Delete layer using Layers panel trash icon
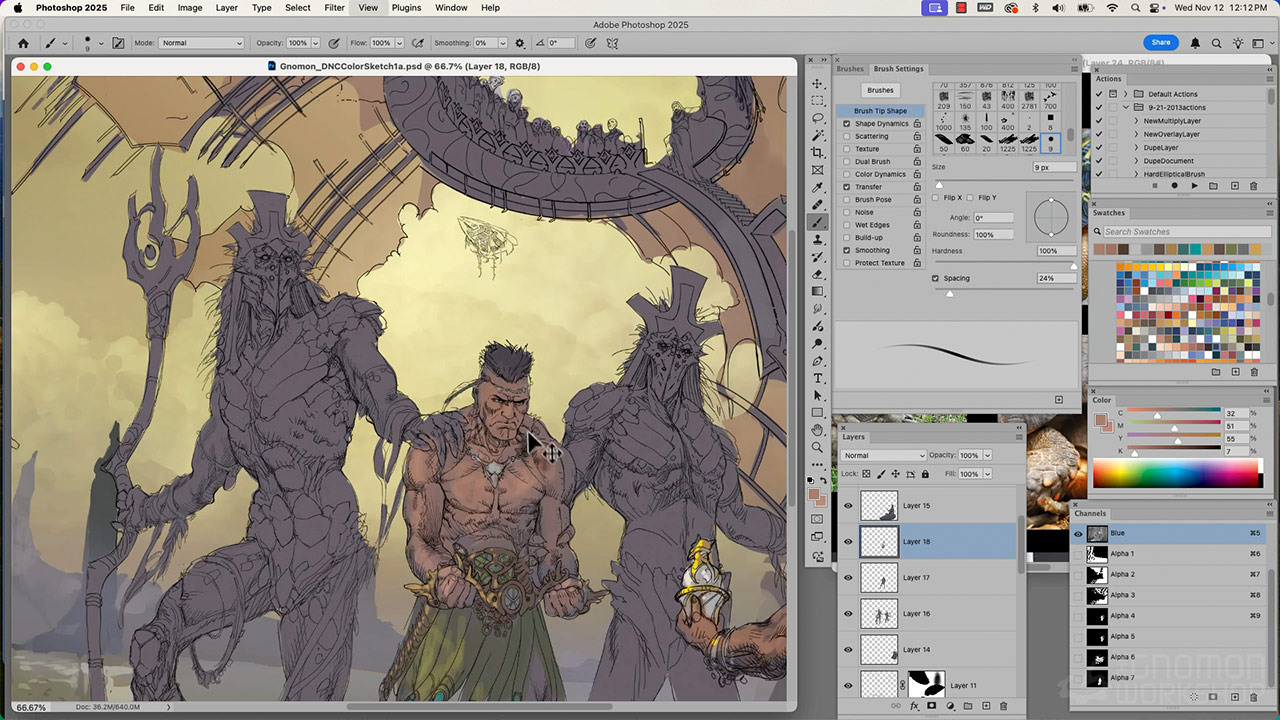This screenshot has width=1280, height=720. [x=1003, y=706]
